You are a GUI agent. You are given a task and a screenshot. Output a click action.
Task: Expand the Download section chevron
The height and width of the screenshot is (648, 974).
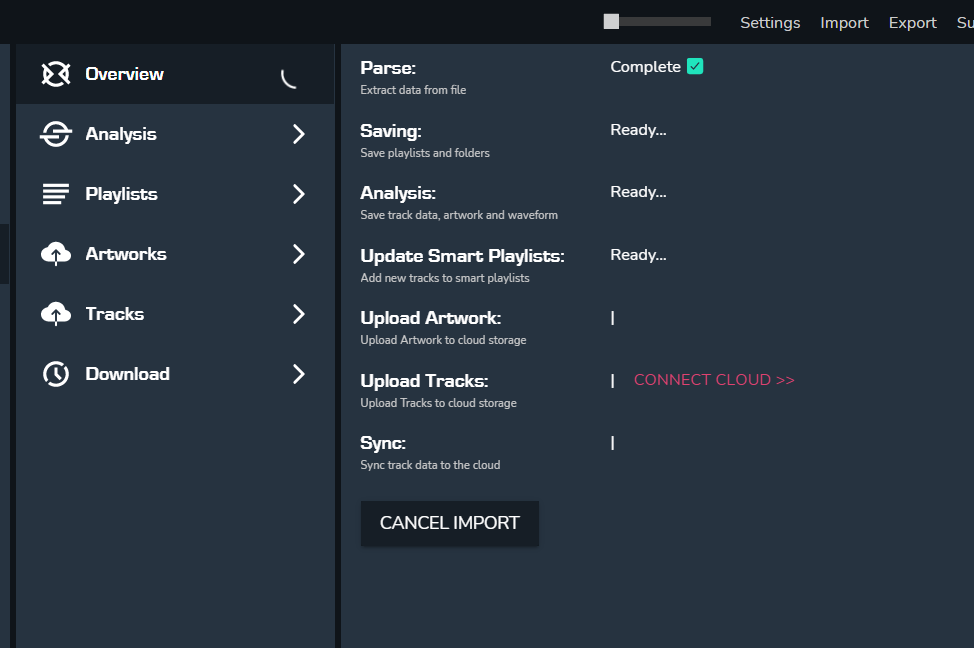coord(298,374)
